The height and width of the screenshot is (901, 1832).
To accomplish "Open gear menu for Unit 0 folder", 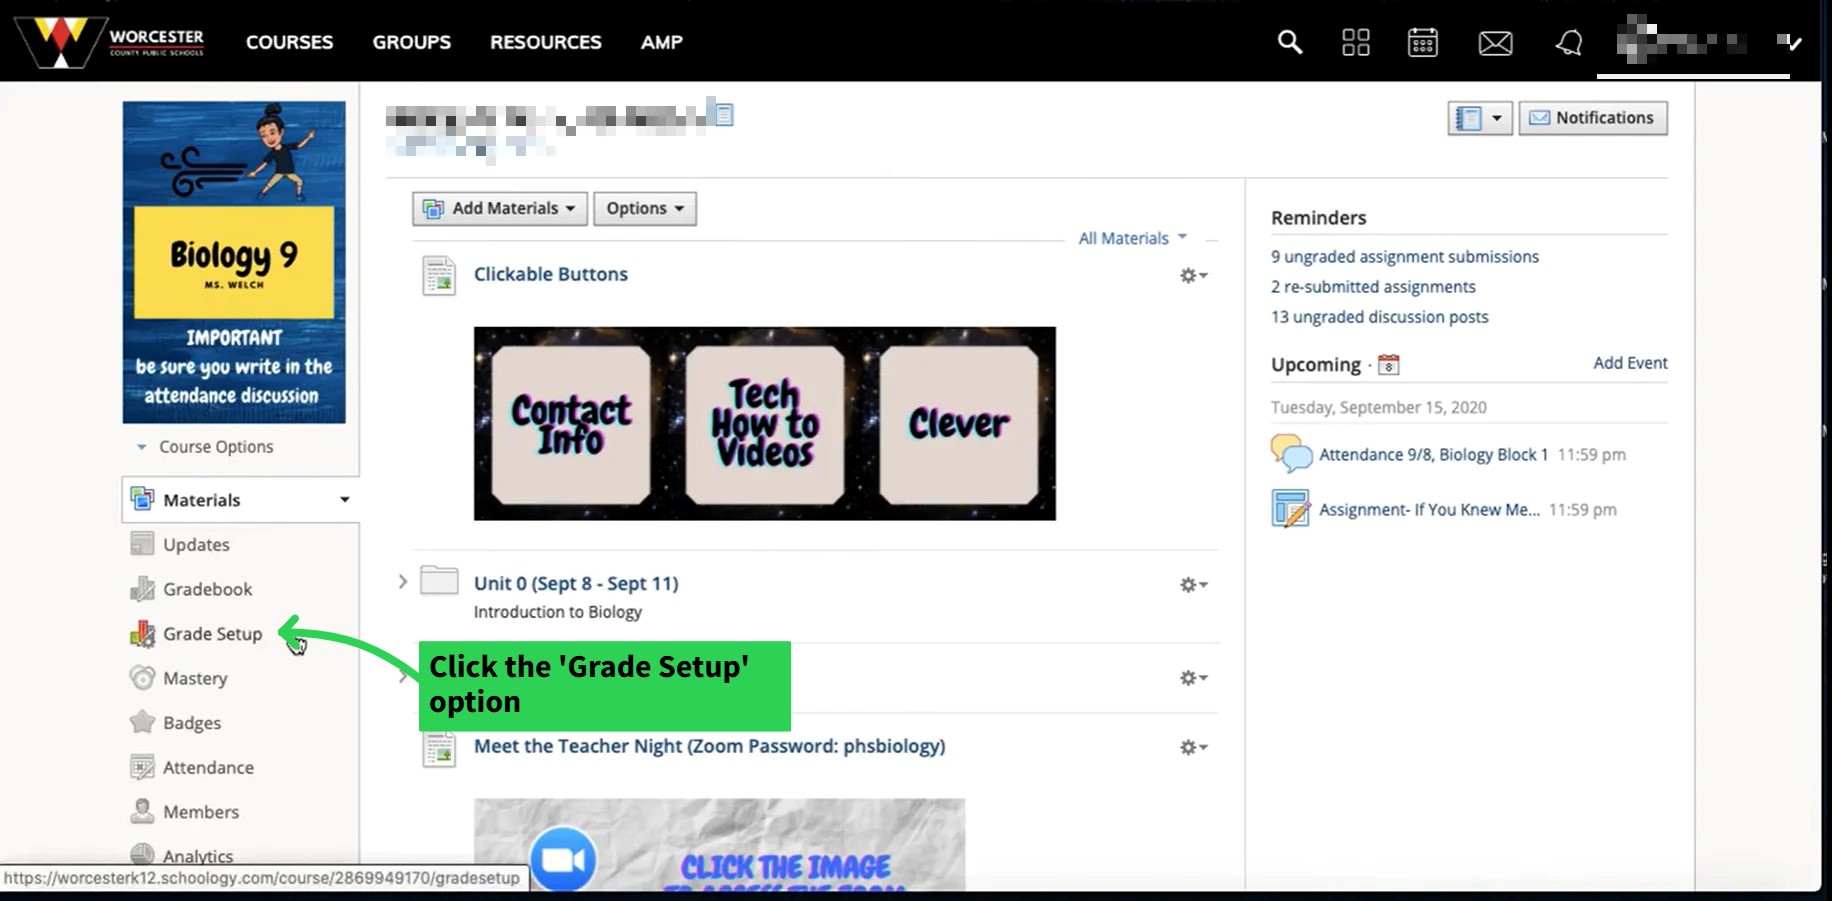I will [1193, 584].
